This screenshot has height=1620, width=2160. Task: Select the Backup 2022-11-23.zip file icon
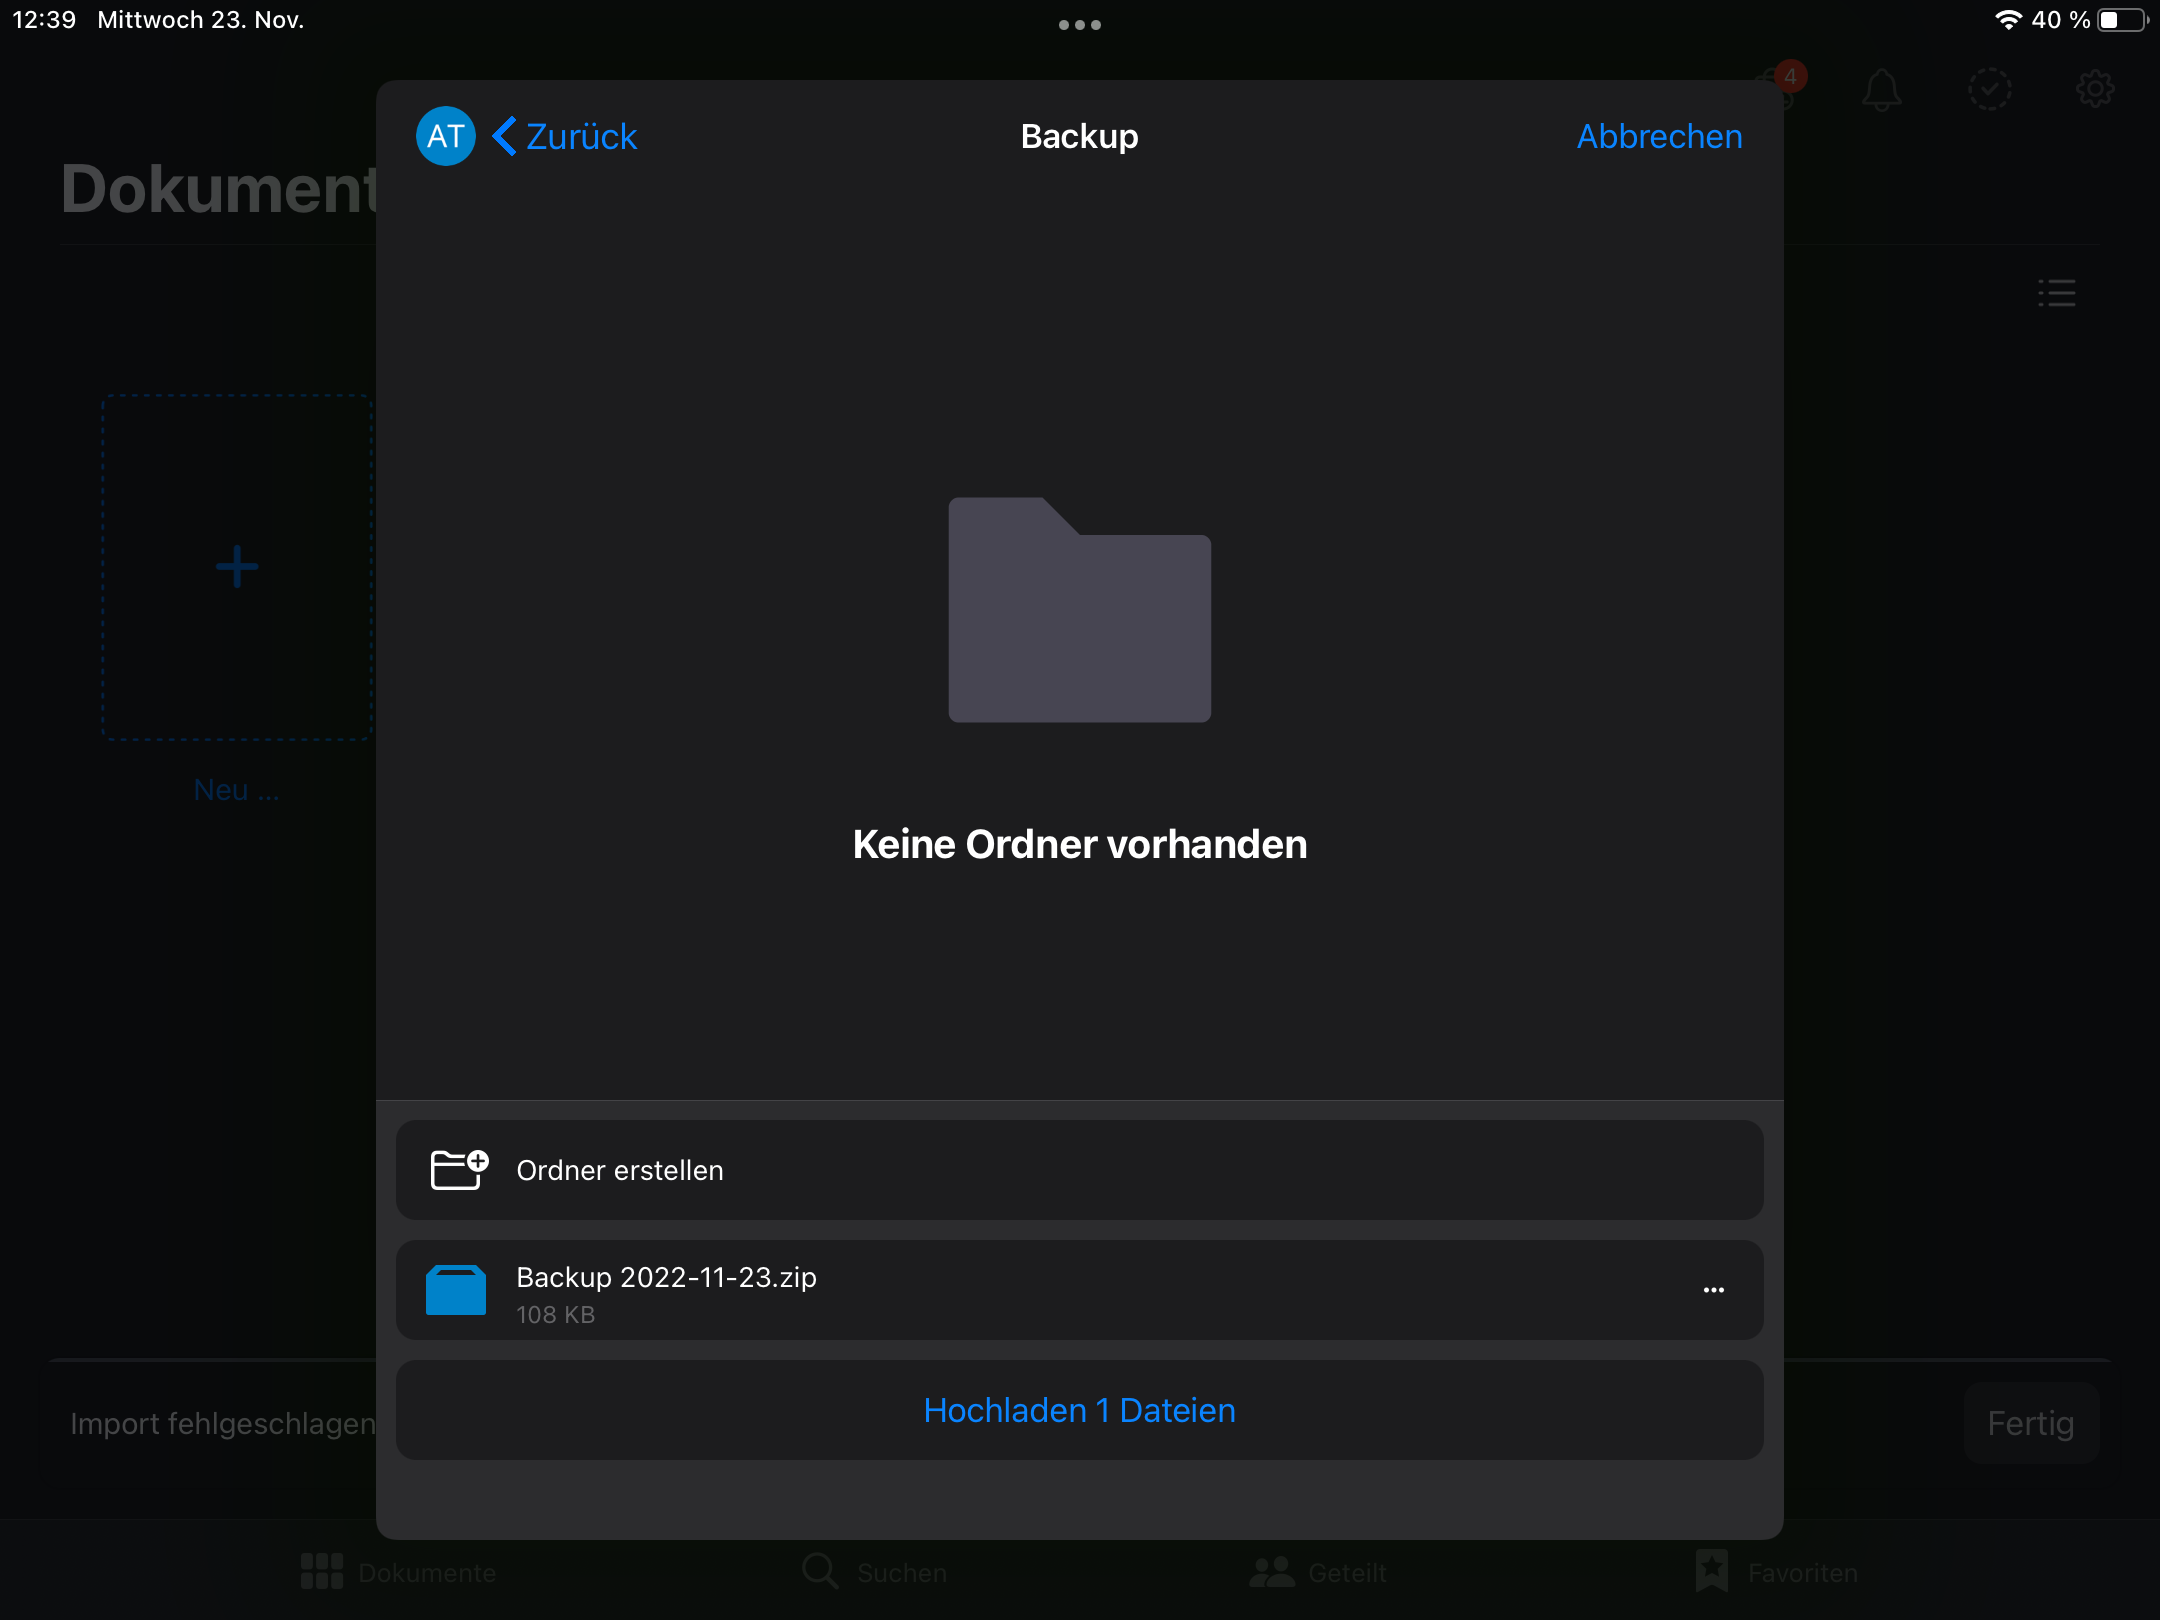(456, 1290)
